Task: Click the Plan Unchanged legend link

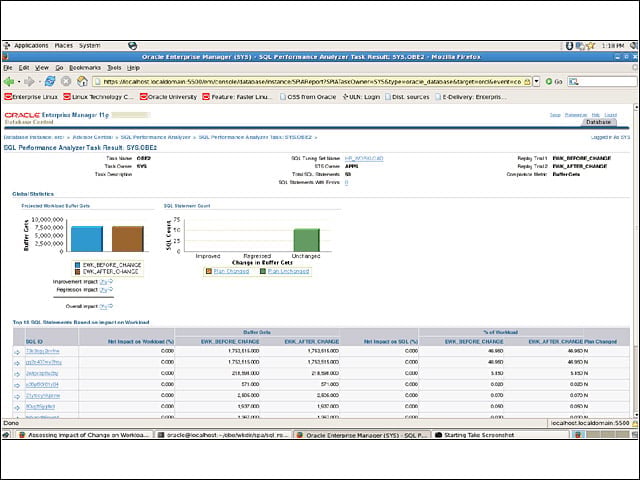Action: pos(288,271)
